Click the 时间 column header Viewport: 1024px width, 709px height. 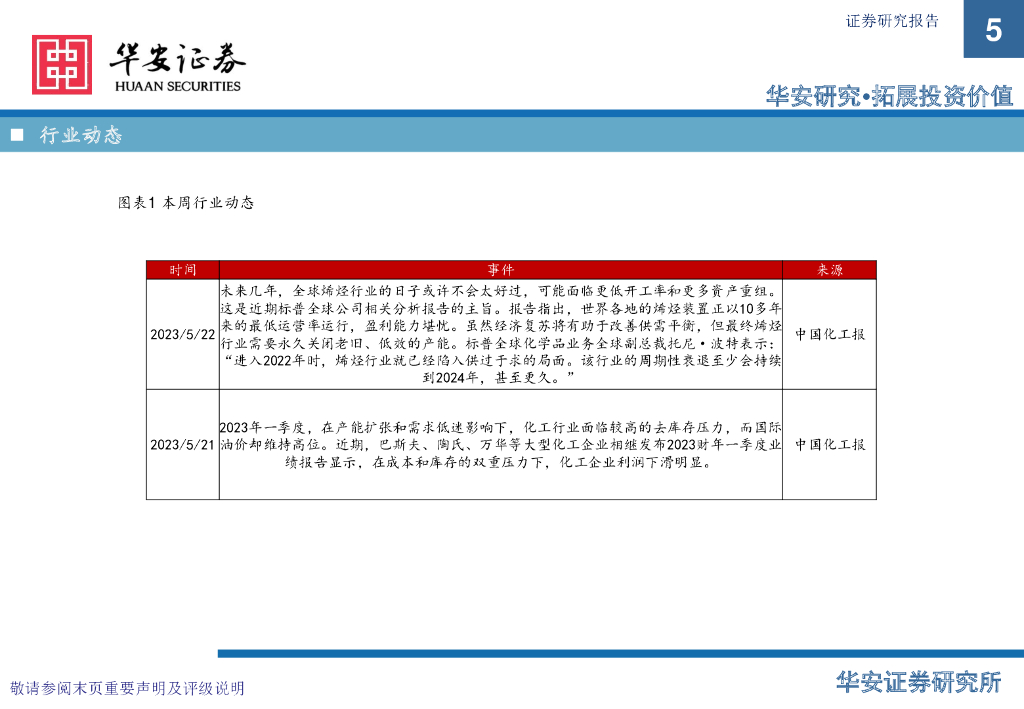pyautogui.click(x=183, y=270)
